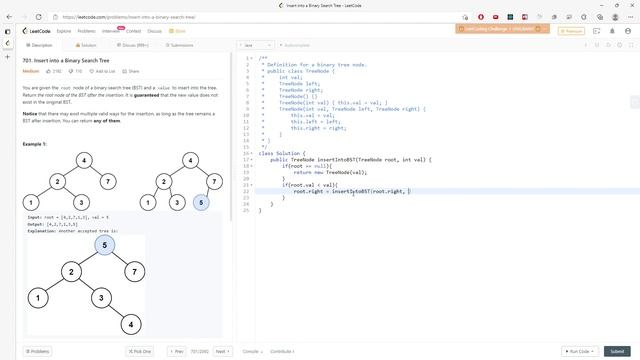Open the Contribute link
The height and width of the screenshot is (360, 640).
[282, 351]
